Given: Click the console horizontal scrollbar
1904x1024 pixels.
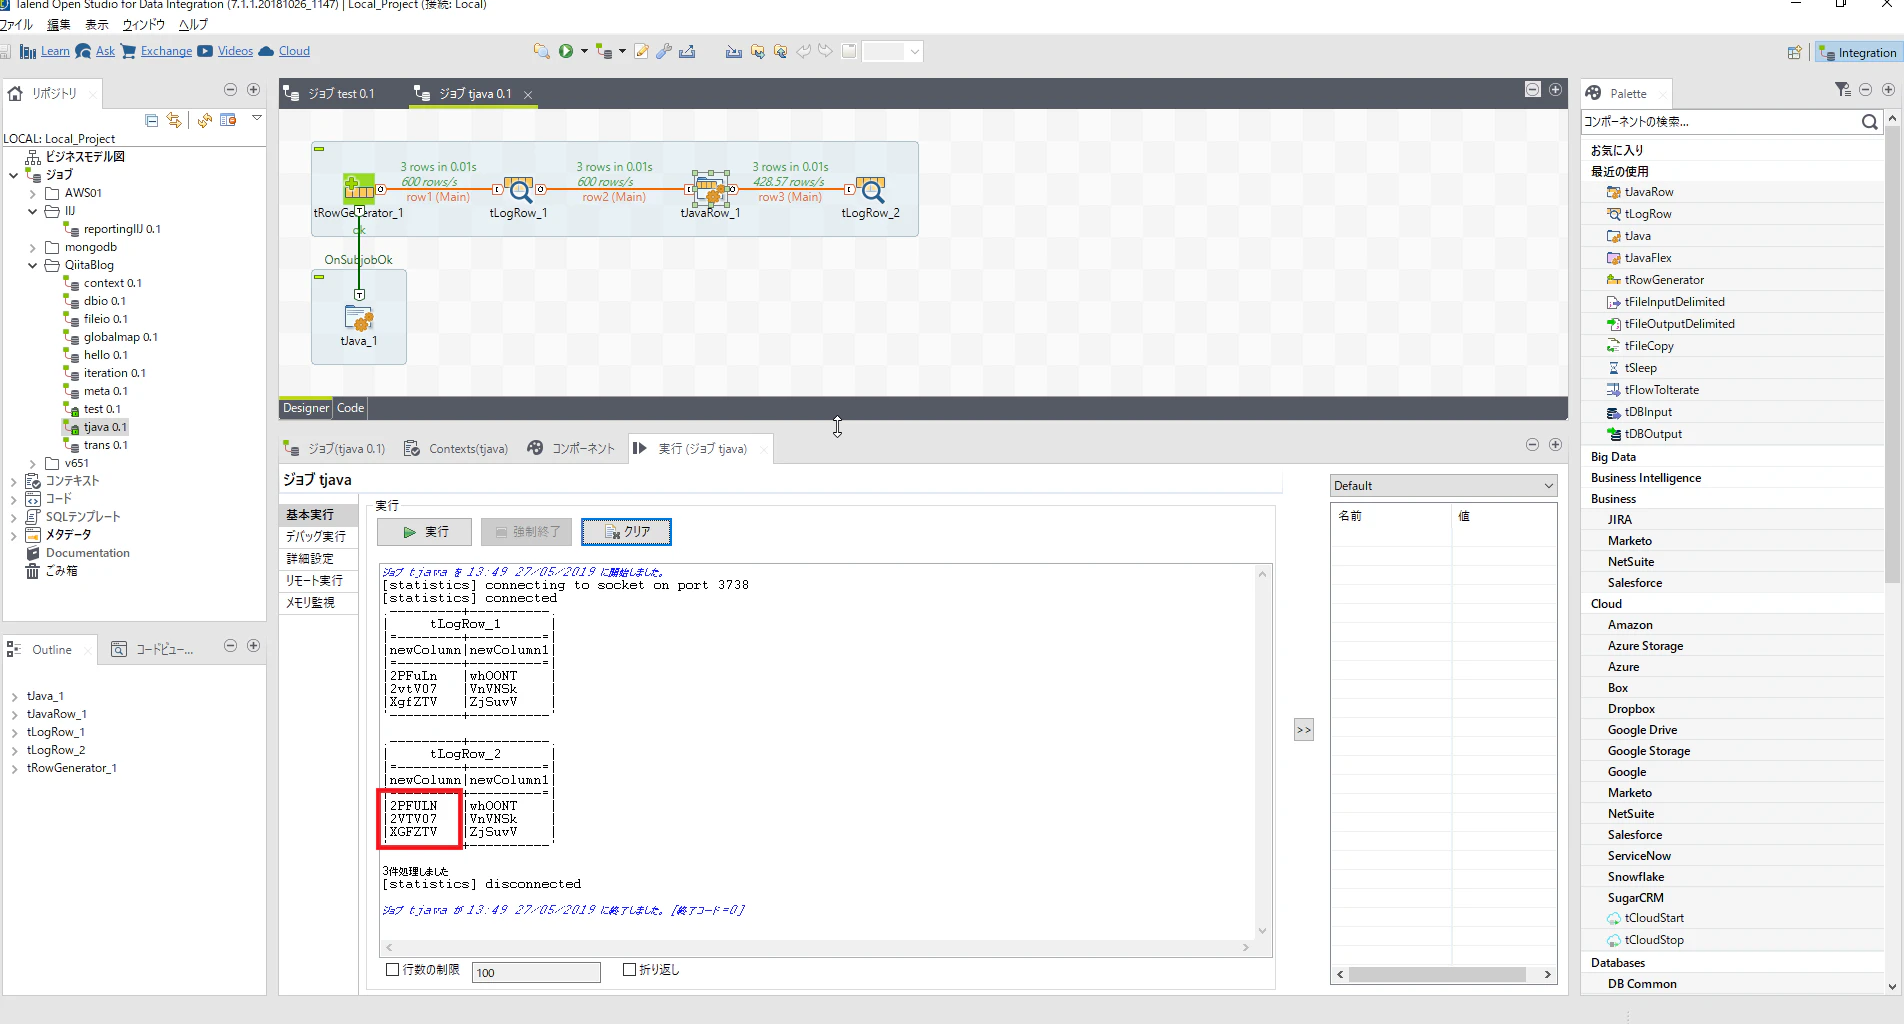Looking at the screenshot, I should (x=818, y=947).
